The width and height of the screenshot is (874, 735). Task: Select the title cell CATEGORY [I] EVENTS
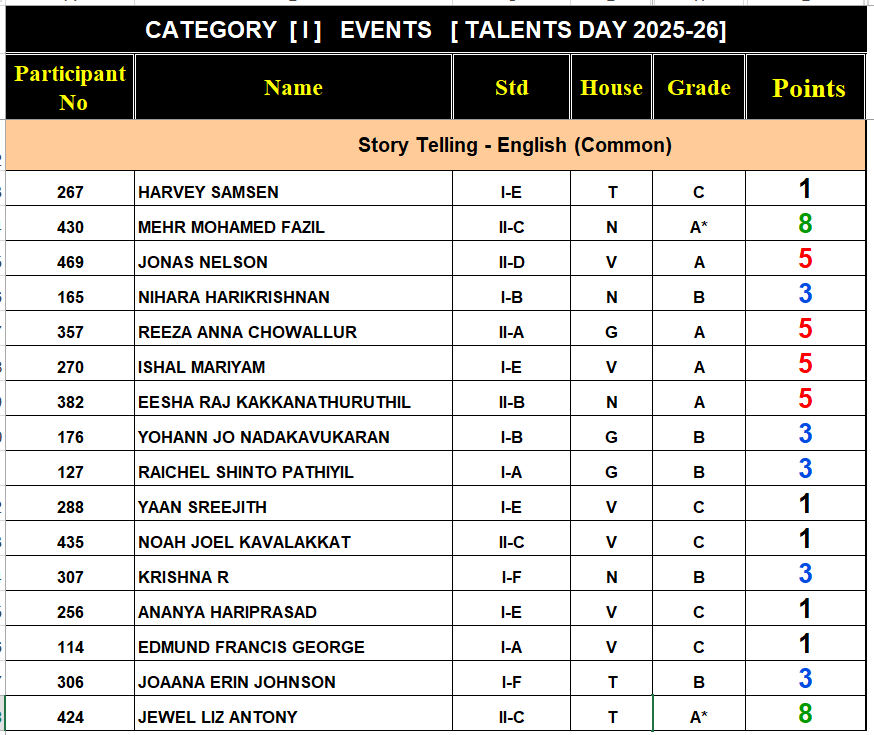[436, 30]
